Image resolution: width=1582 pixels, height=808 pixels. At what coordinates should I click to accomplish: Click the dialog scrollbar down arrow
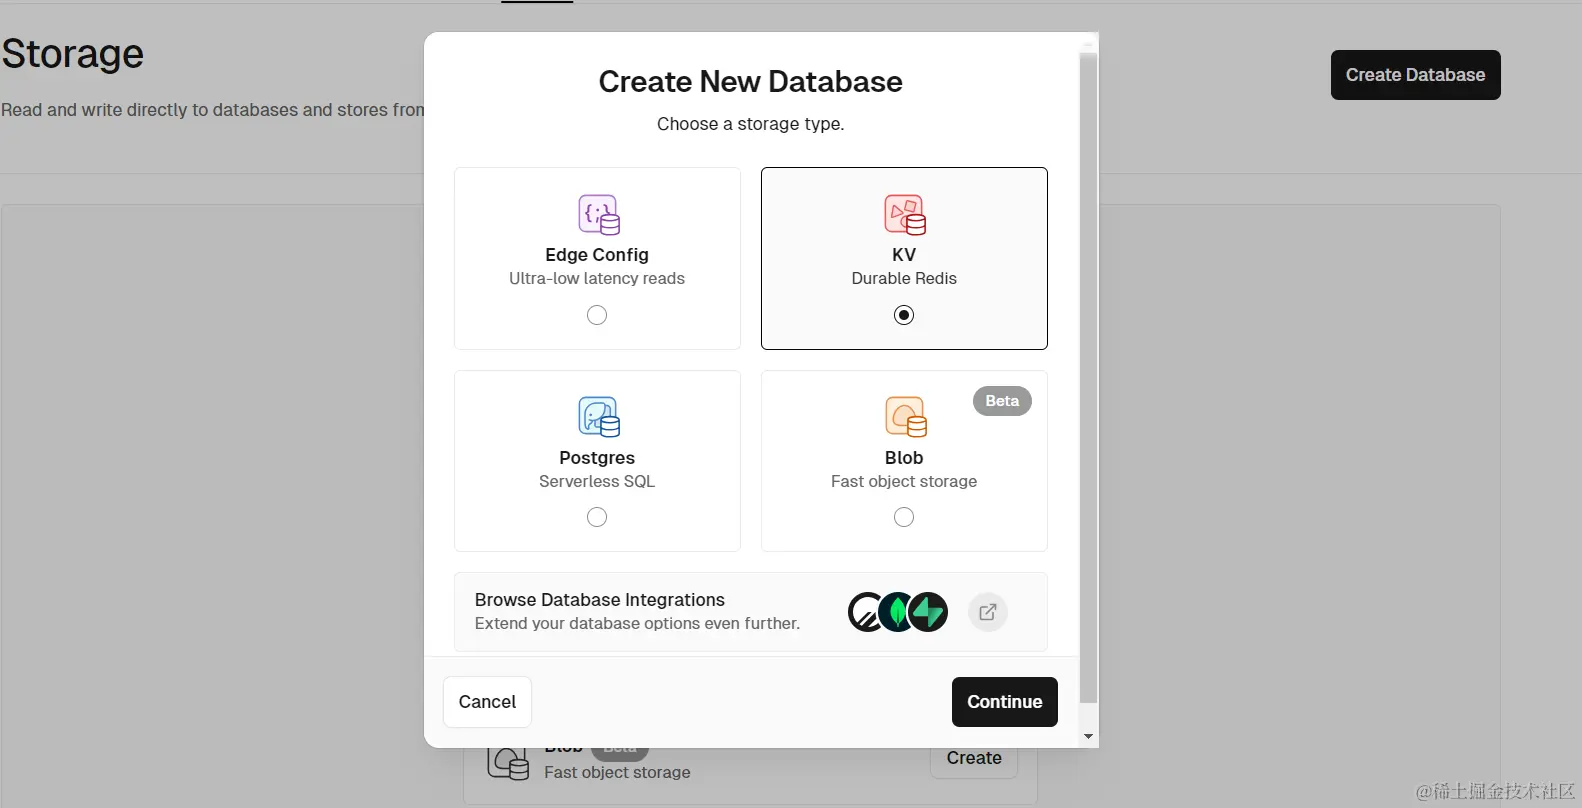click(1089, 737)
